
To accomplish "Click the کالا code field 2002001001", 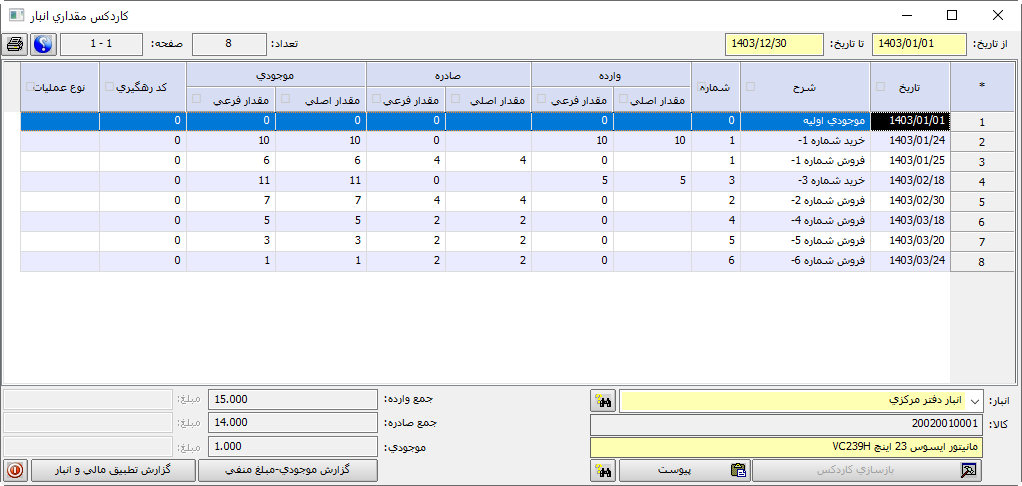I will [785, 424].
